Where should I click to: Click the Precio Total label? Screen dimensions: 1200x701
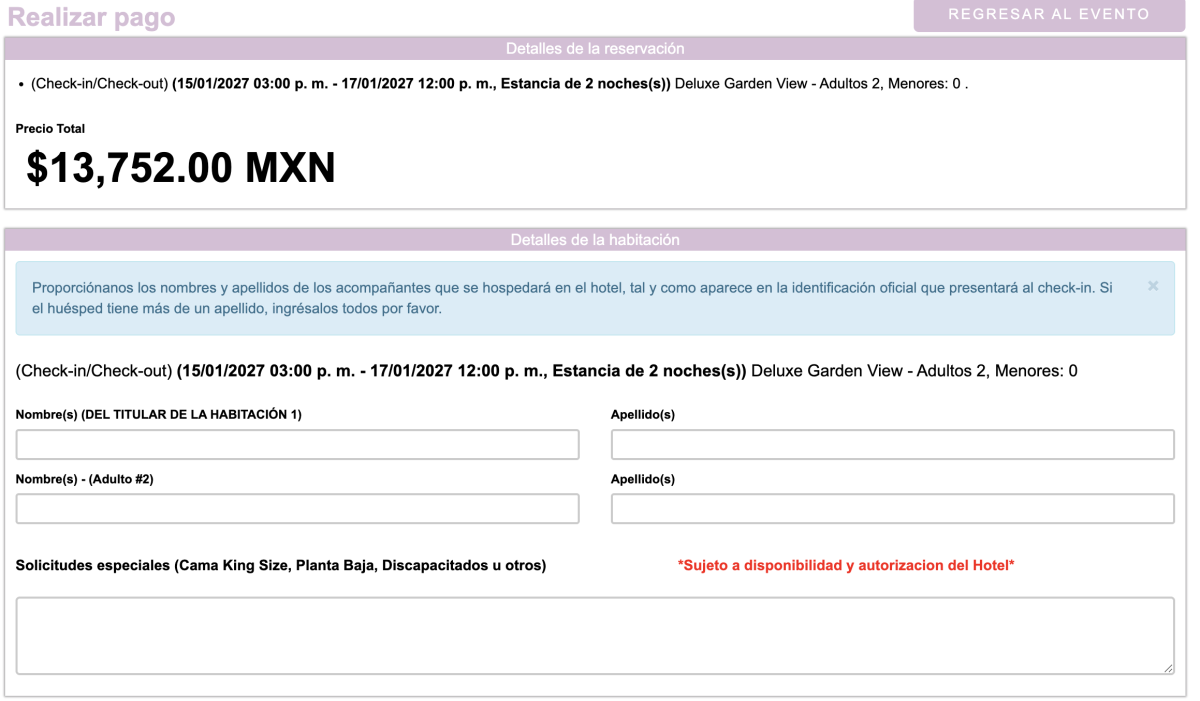pyautogui.click(x=50, y=129)
